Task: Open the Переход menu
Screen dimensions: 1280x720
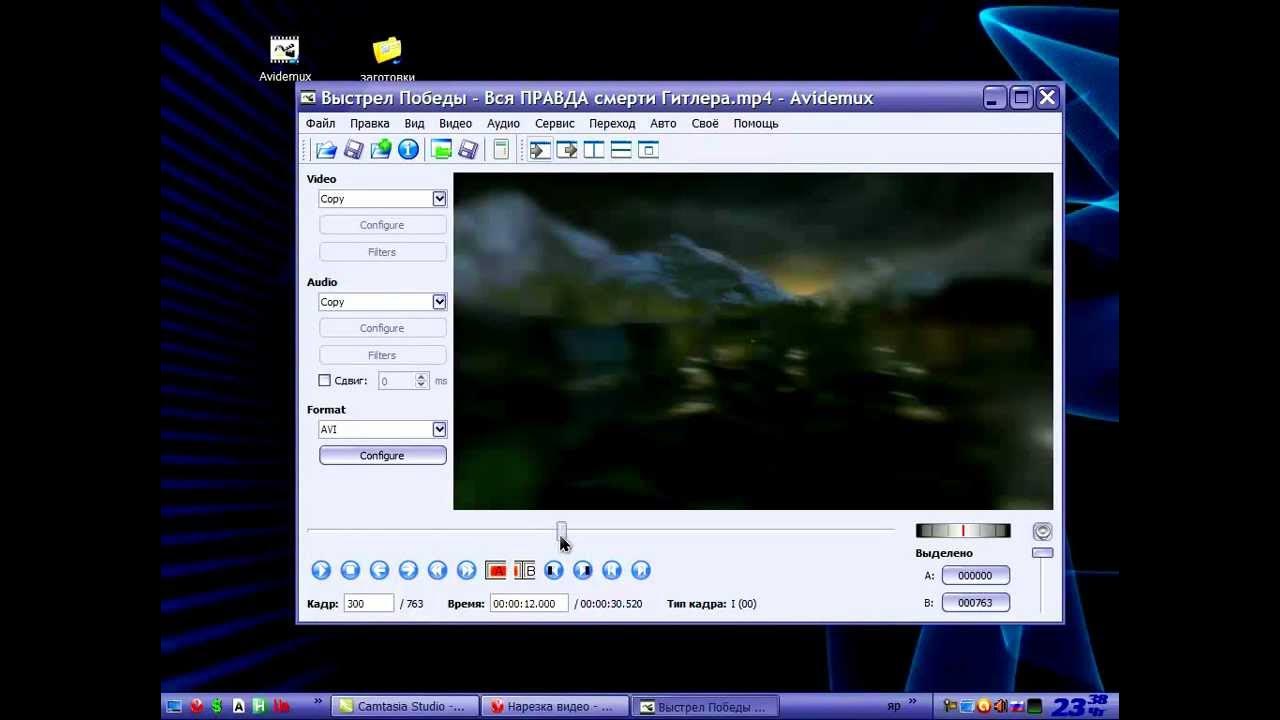Action: (612, 123)
